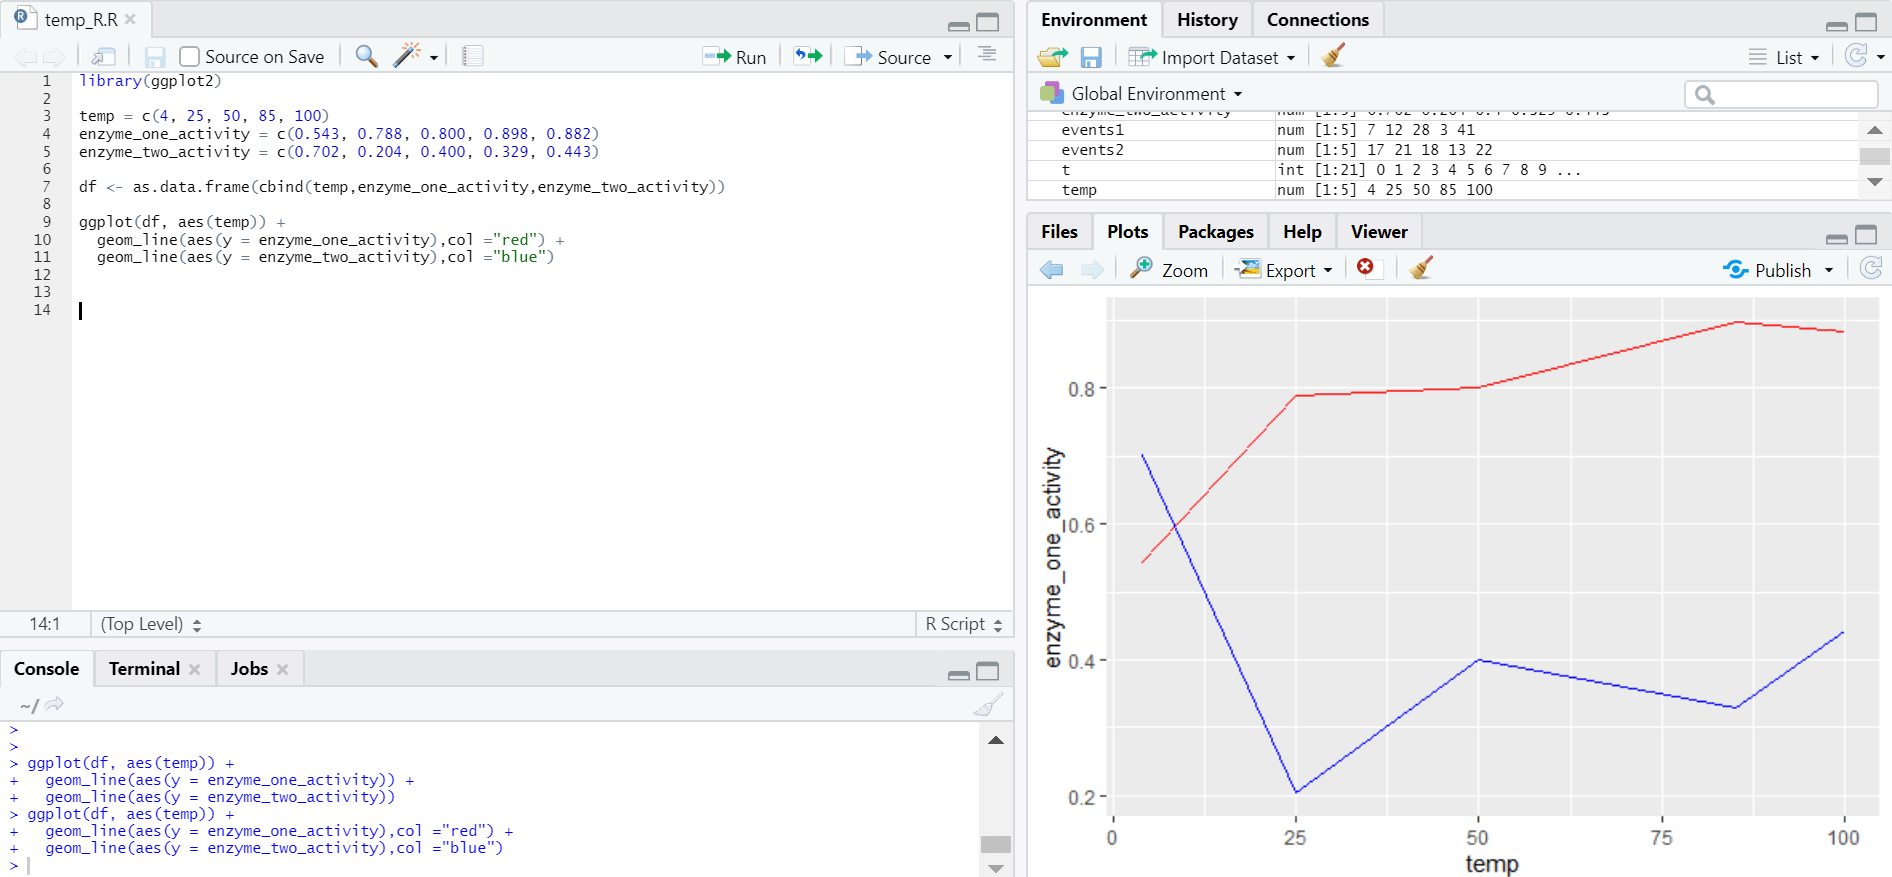1892x877 pixels.
Task: Close the temp_R.R editor tab
Action: click(130, 19)
